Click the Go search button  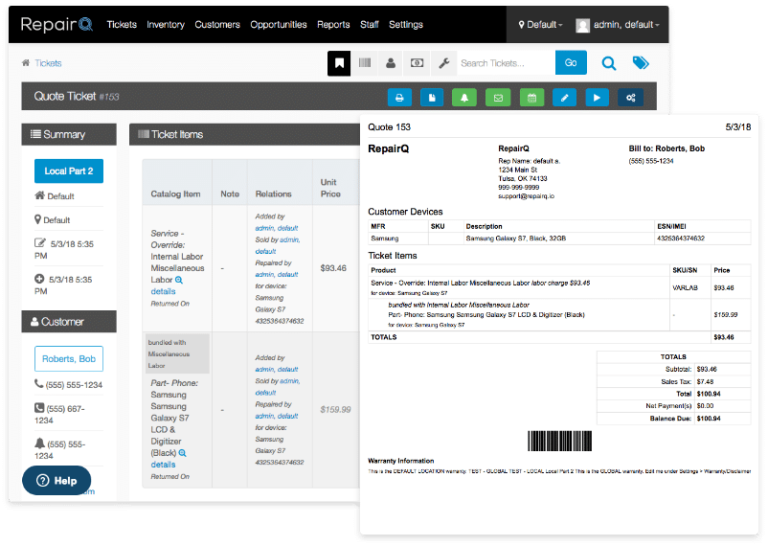click(x=570, y=63)
